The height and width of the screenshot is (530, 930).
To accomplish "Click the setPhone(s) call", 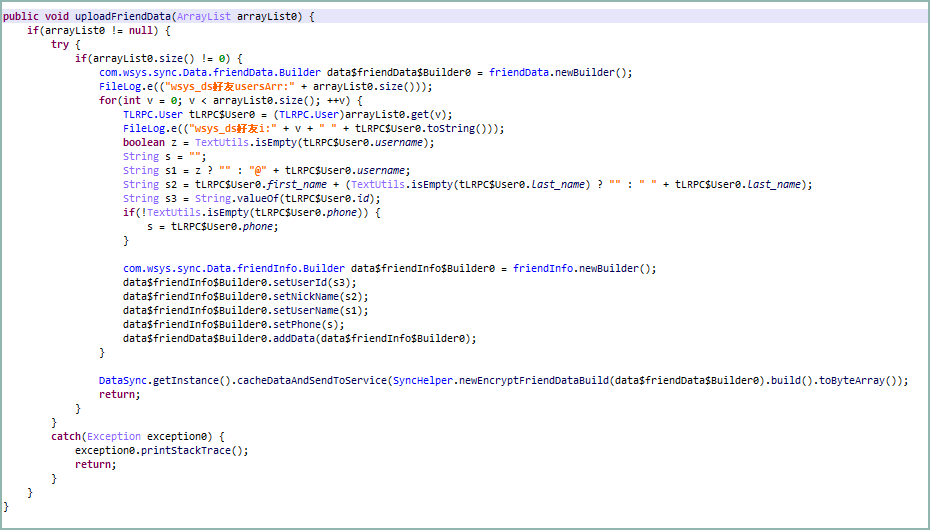I will [x=306, y=324].
